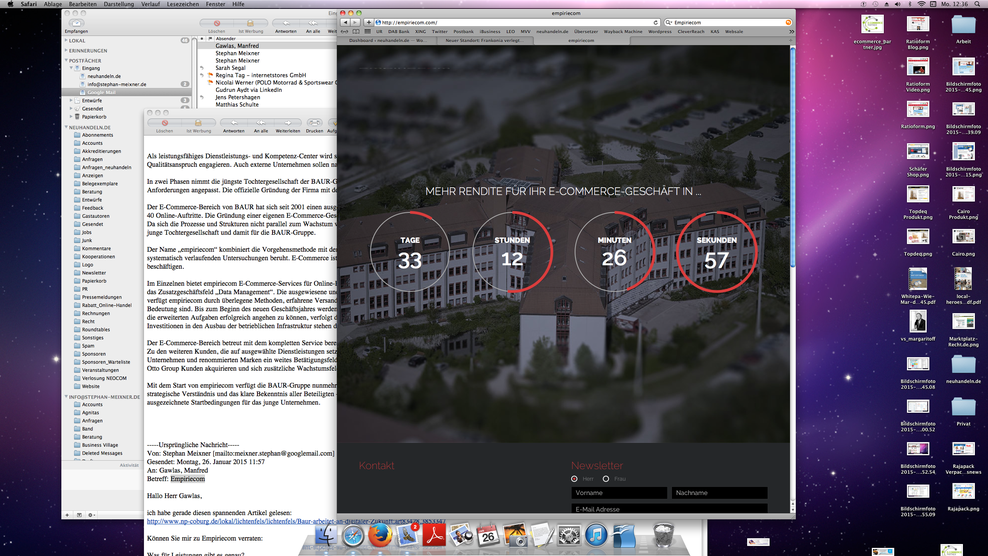Screen dimensions: 988x556
Task: Open Preview app in the Dock
Action: click(x=461, y=535)
